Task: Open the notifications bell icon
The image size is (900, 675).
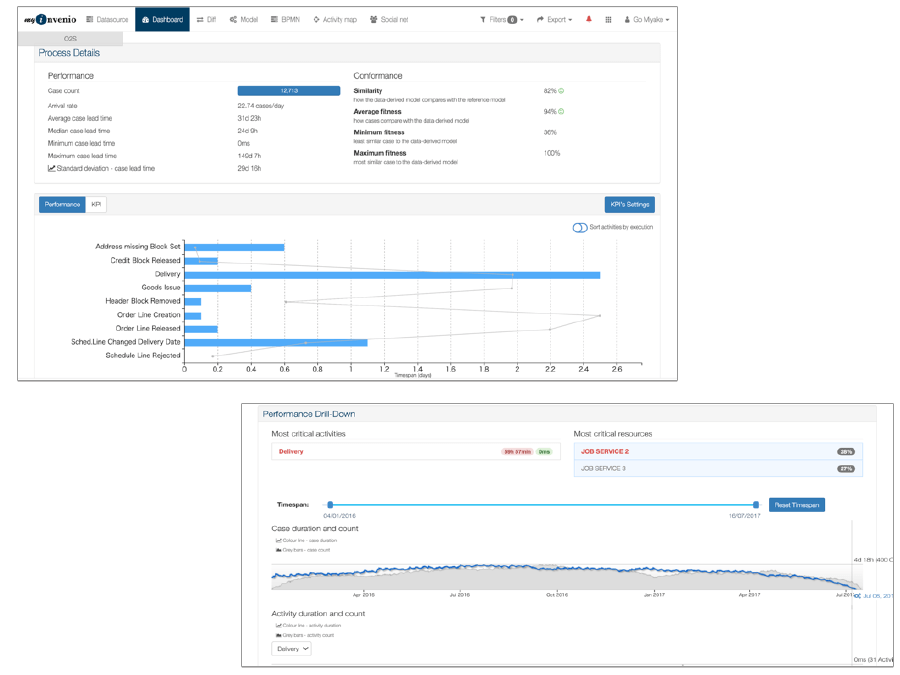Action: [588, 19]
